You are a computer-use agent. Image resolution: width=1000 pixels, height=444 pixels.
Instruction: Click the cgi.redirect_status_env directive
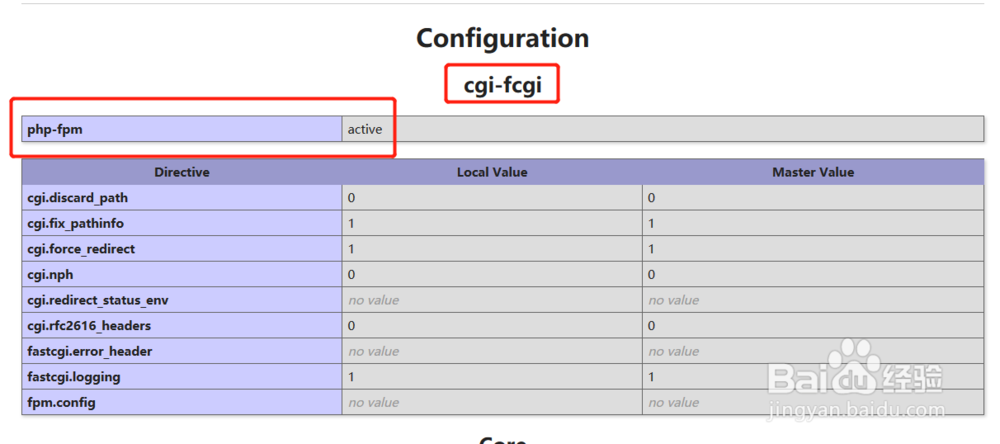click(98, 300)
